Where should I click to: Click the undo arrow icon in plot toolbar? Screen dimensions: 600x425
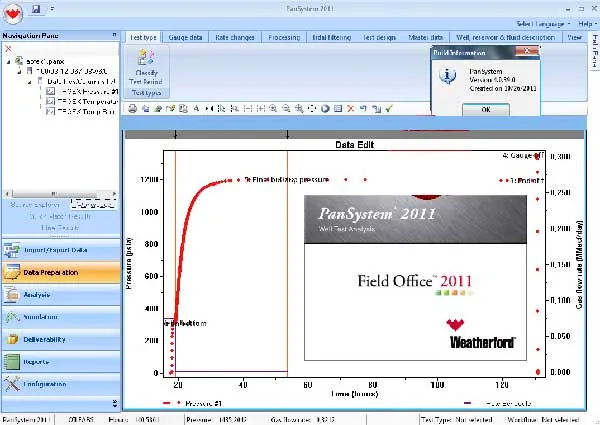pos(363,109)
